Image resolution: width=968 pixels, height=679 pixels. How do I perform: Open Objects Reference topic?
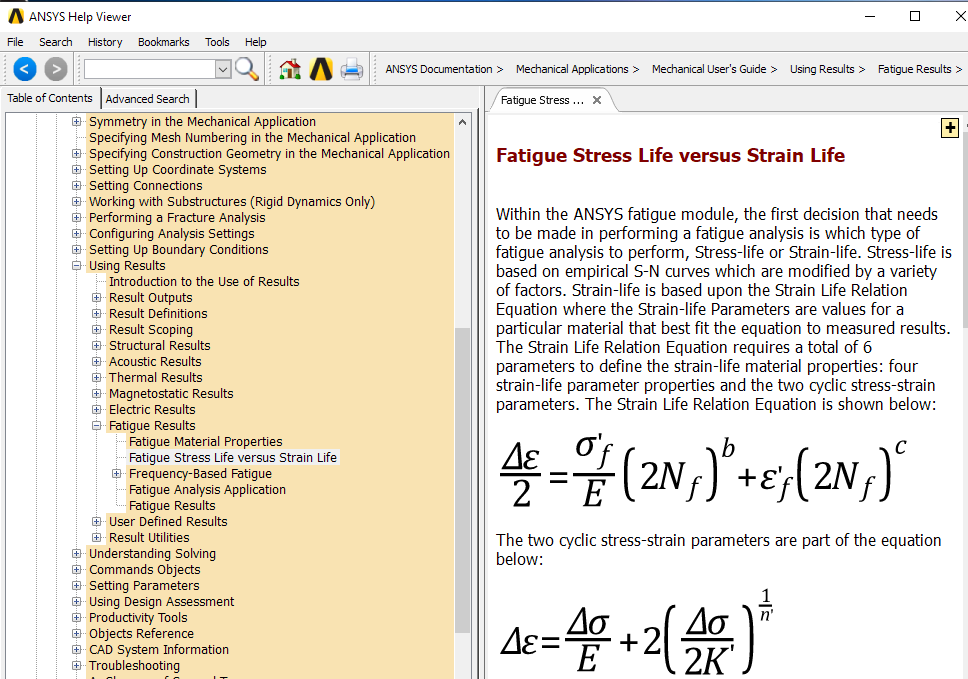[x=141, y=634]
